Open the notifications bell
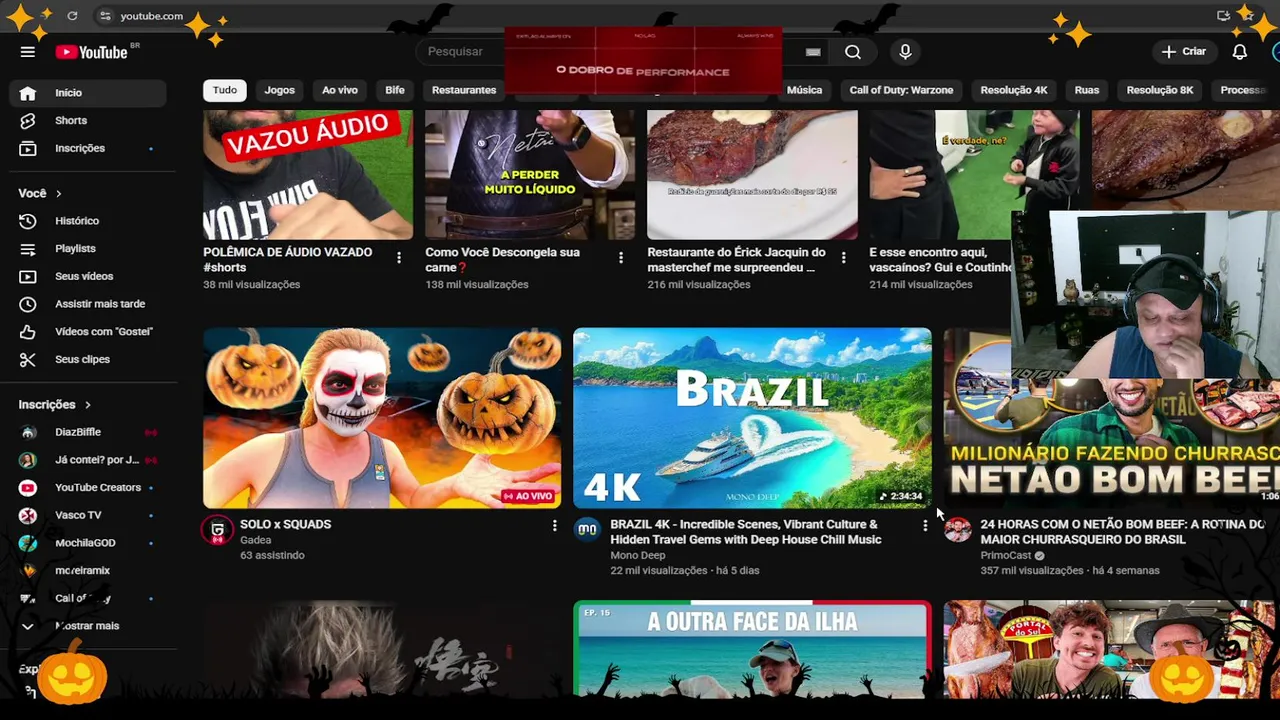 pyautogui.click(x=1239, y=52)
